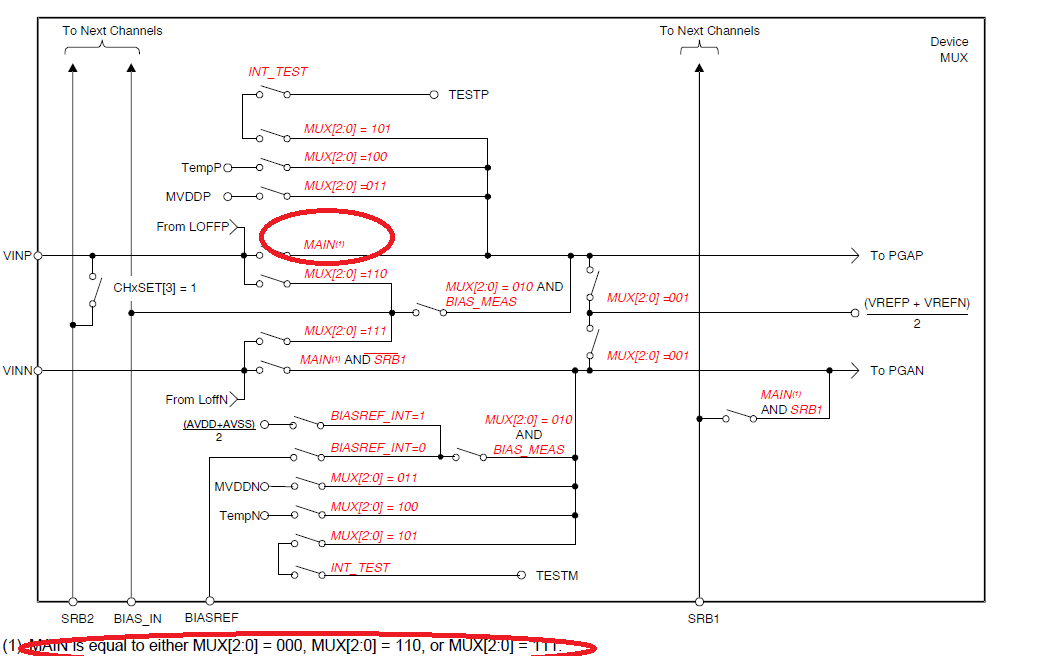
Task: Click the CHxSET[3] = 1 label
Action: click(x=155, y=288)
